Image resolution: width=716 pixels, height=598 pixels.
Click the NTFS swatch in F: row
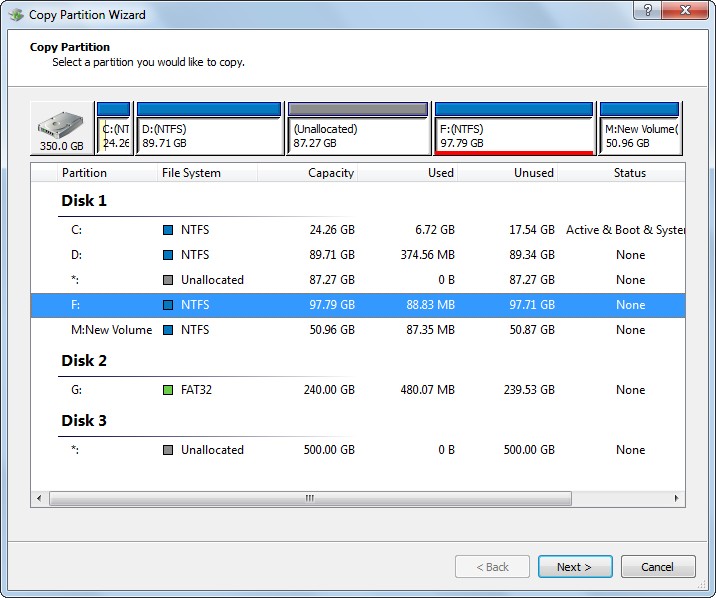(168, 305)
